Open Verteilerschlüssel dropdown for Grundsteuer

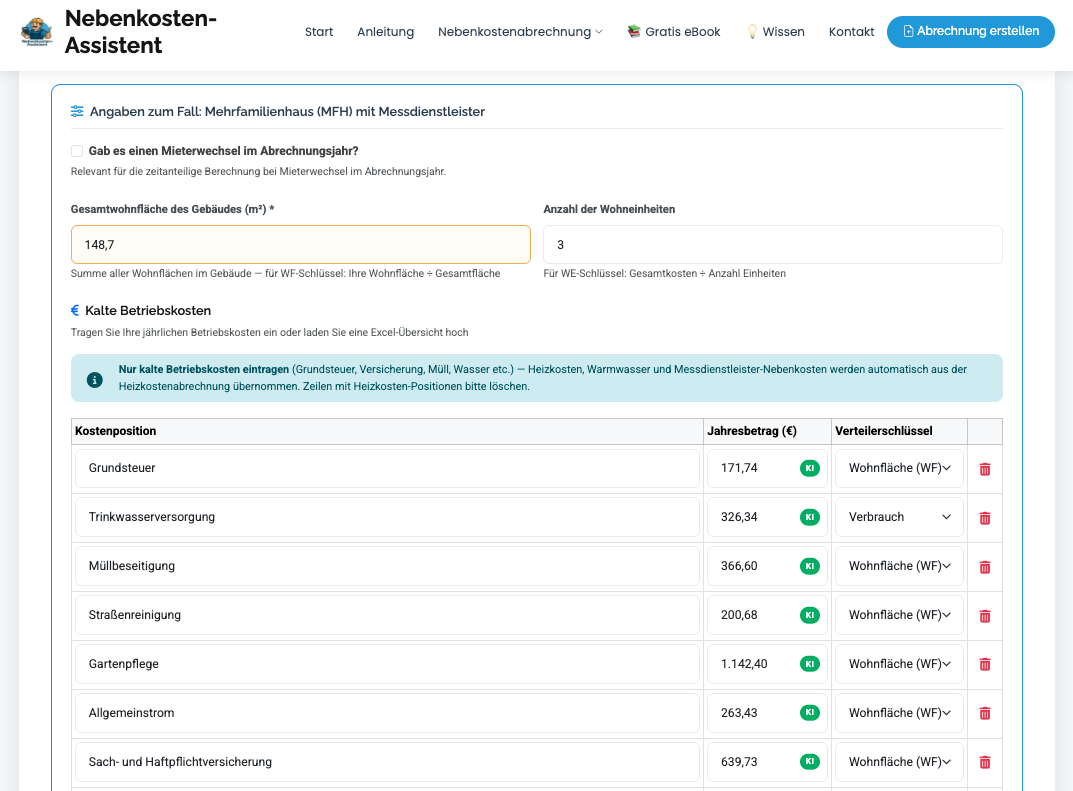coord(899,468)
